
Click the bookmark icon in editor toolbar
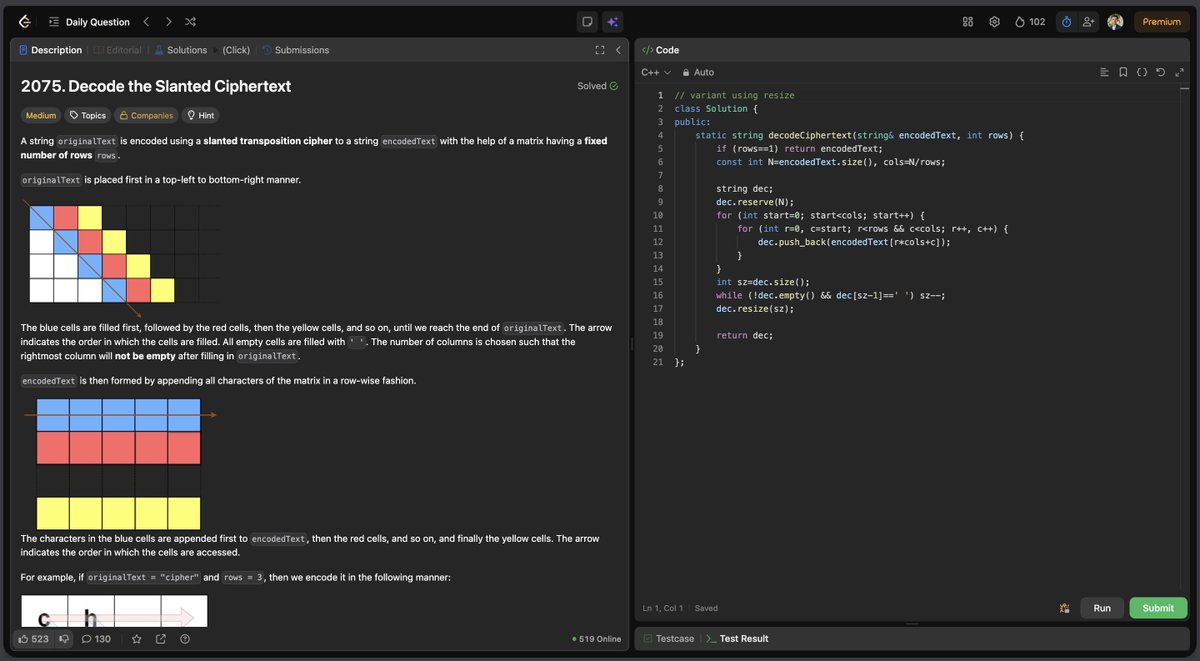[1124, 72]
